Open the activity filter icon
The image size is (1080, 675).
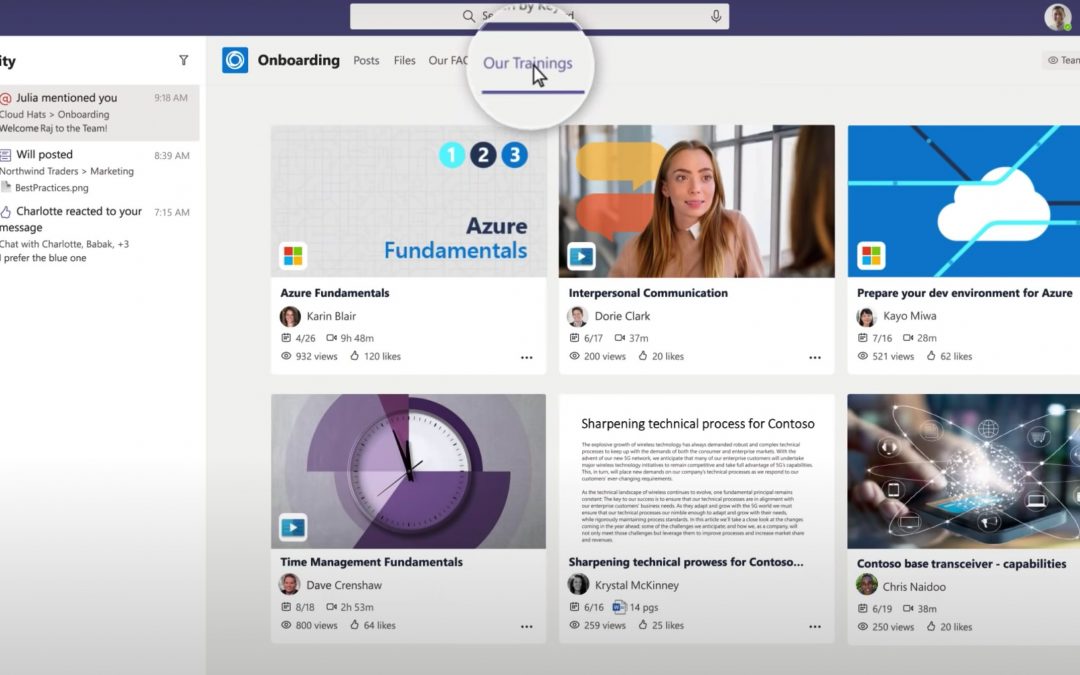coord(183,61)
